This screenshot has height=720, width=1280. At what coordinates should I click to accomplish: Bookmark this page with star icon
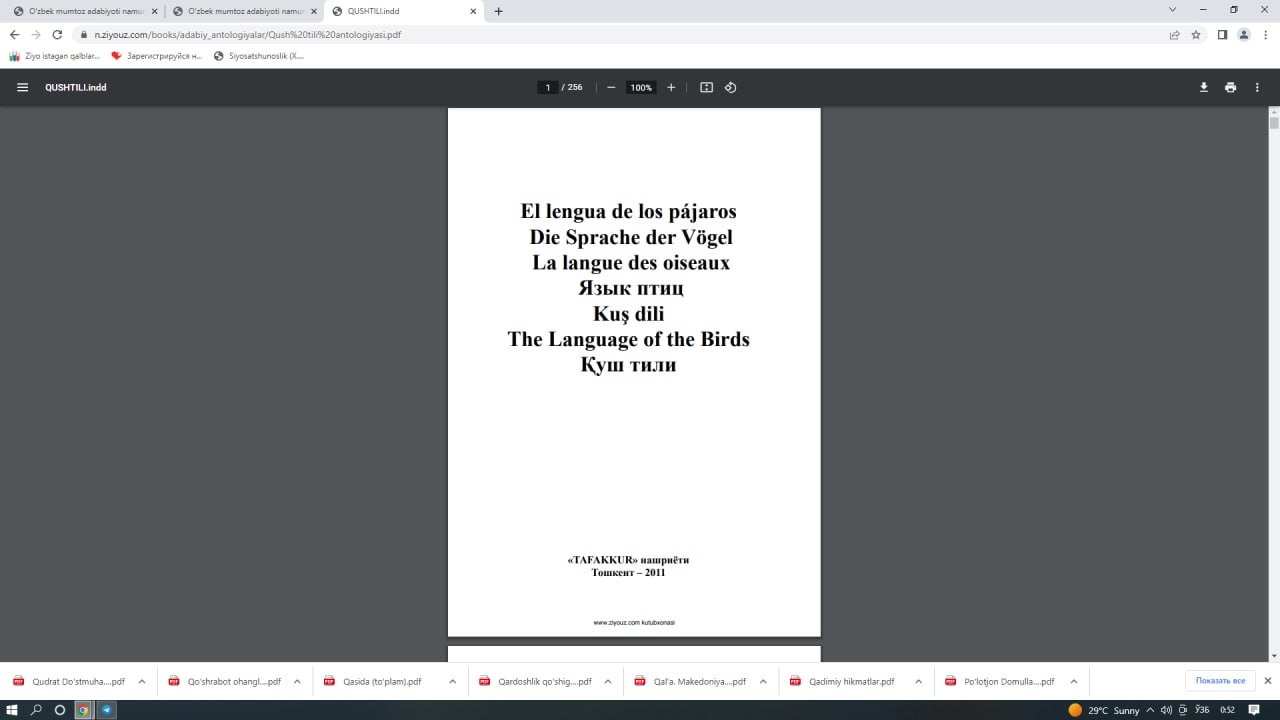(1196, 34)
